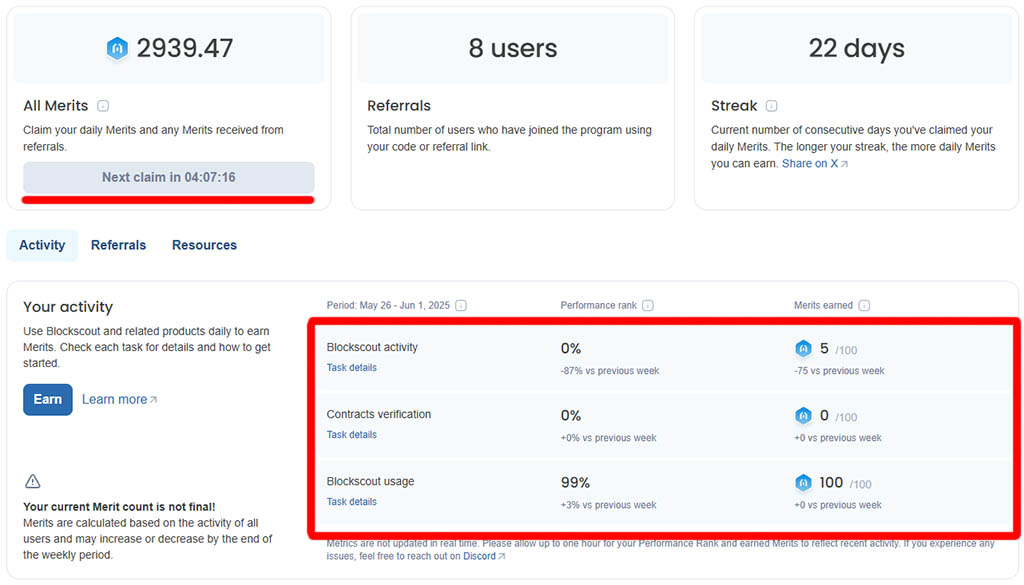Click the Merit icon in Blockscout activity row

803,349
